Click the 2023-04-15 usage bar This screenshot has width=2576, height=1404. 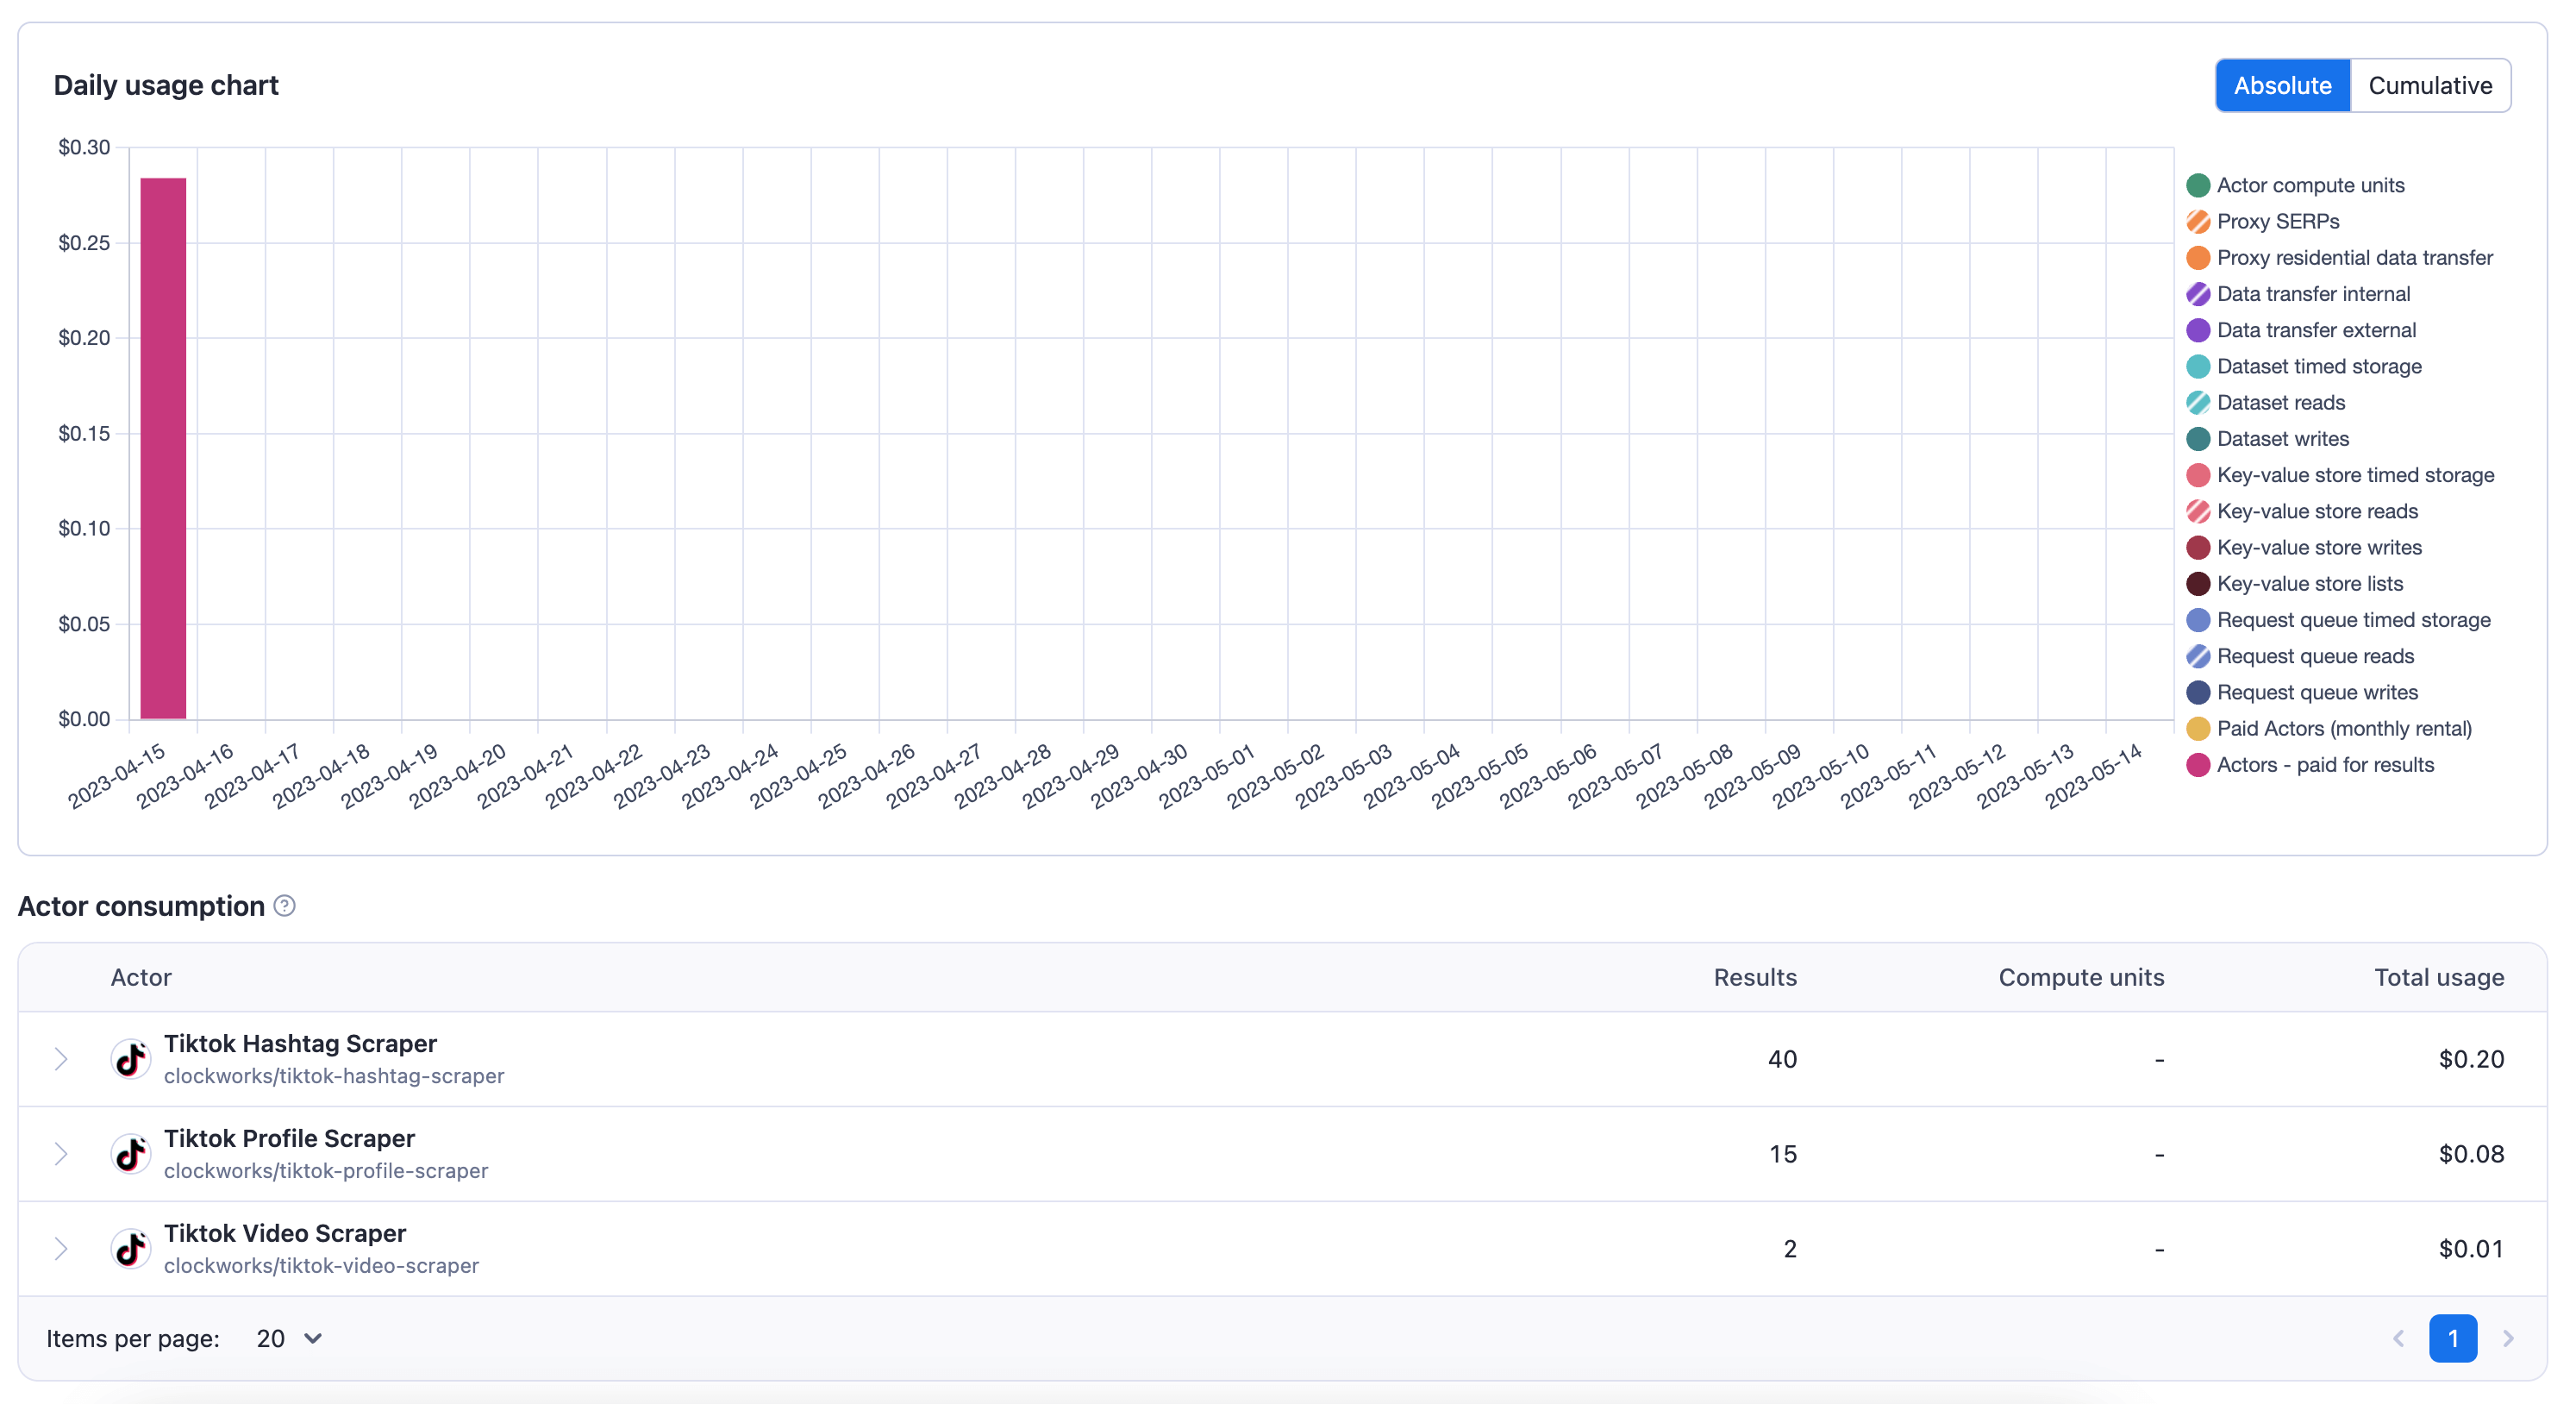[163, 448]
